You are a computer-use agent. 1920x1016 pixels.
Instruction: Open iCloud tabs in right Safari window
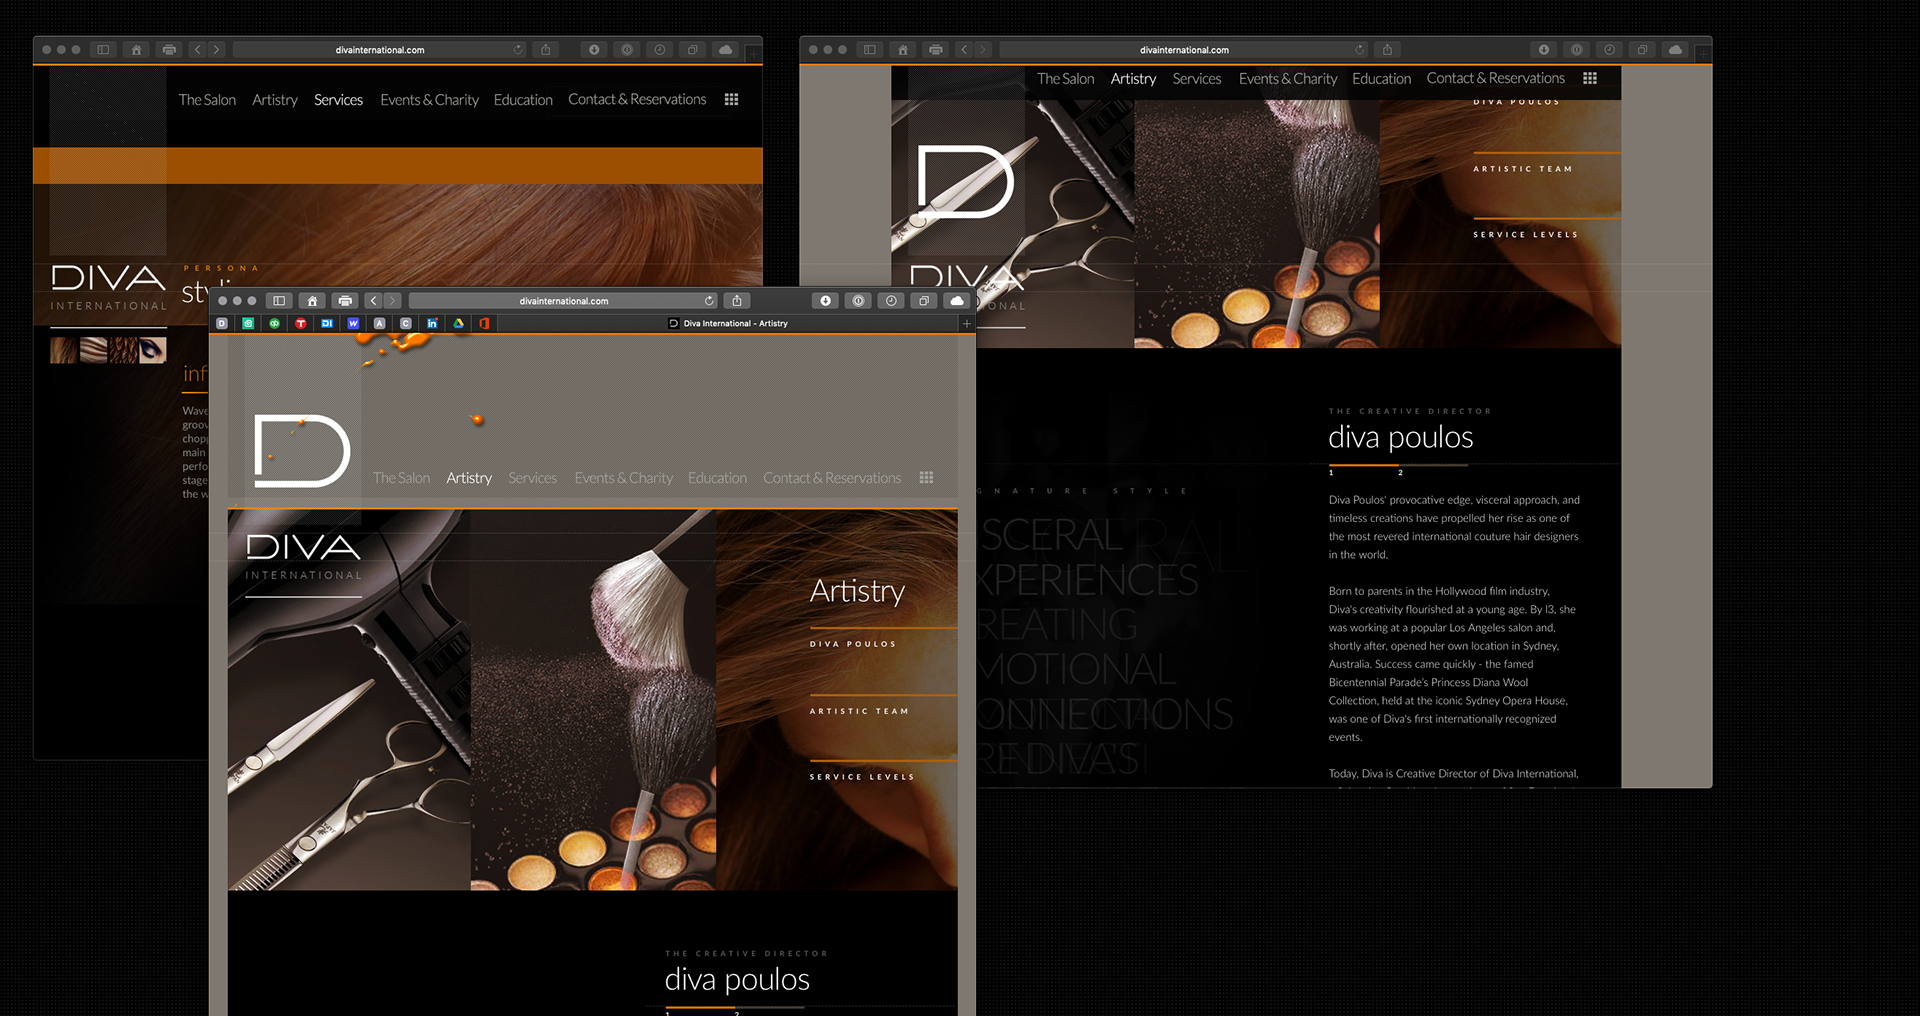click(1675, 50)
